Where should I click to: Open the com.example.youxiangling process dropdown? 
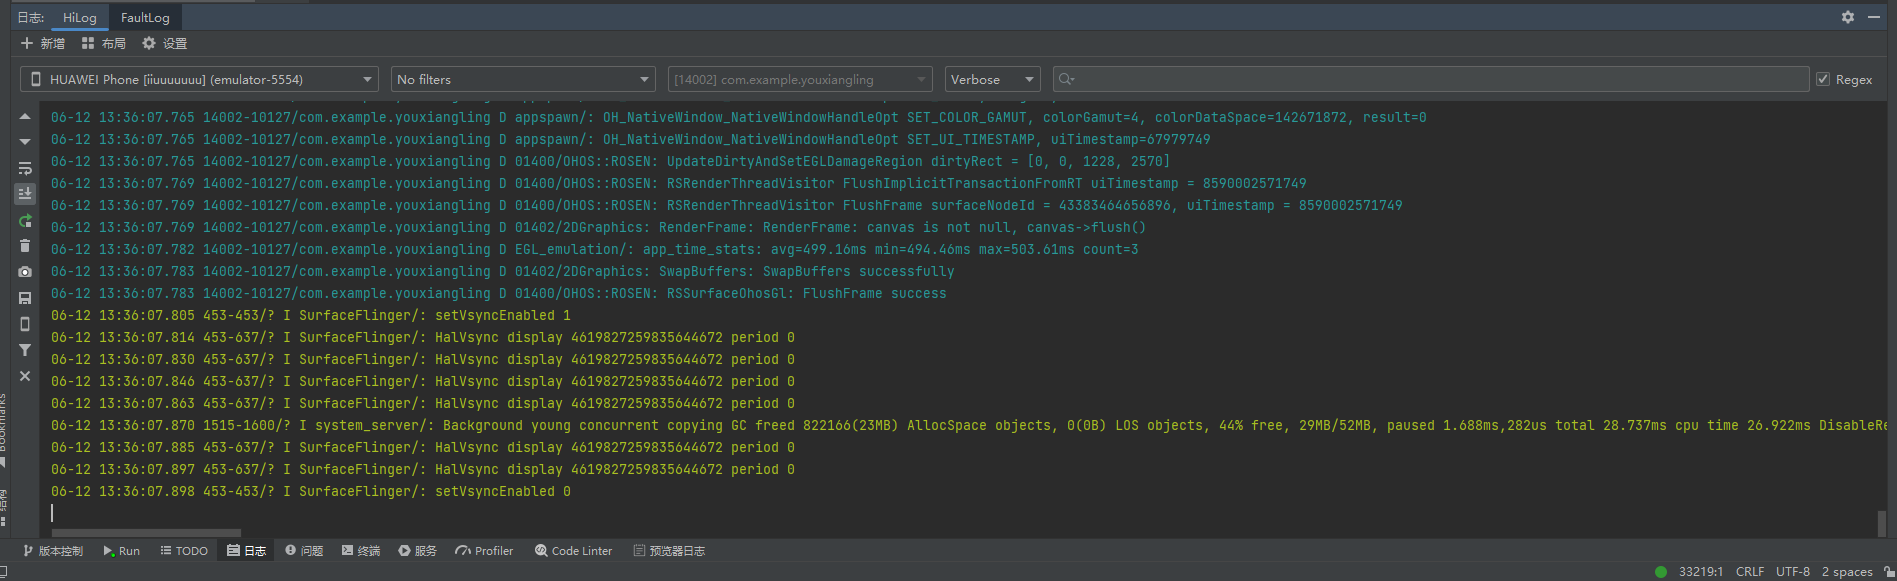coord(800,79)
